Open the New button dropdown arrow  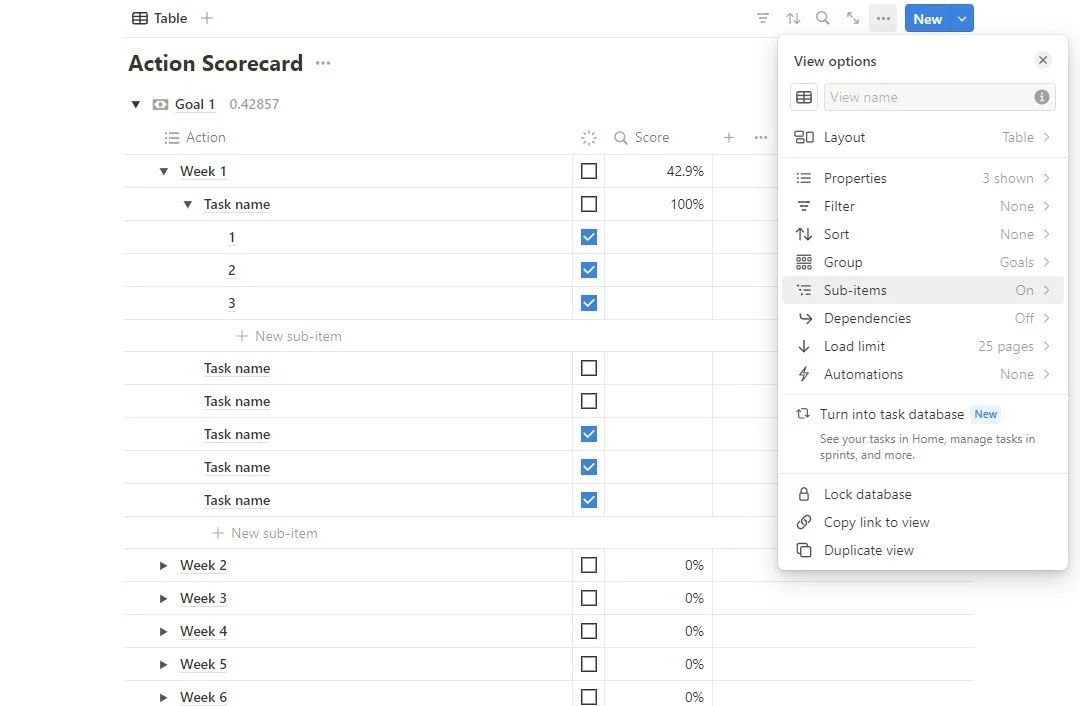click(962, 18)
